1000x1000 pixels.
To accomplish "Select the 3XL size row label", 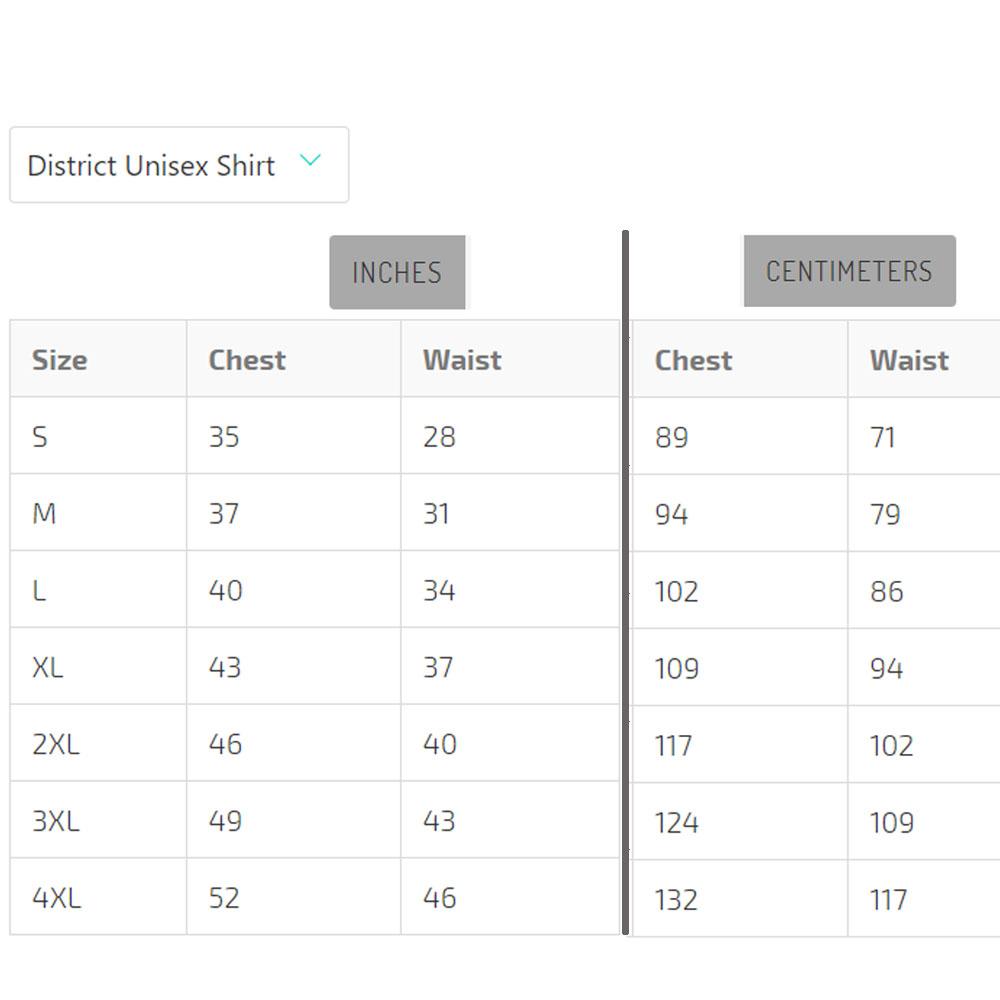I will [55, 821].
